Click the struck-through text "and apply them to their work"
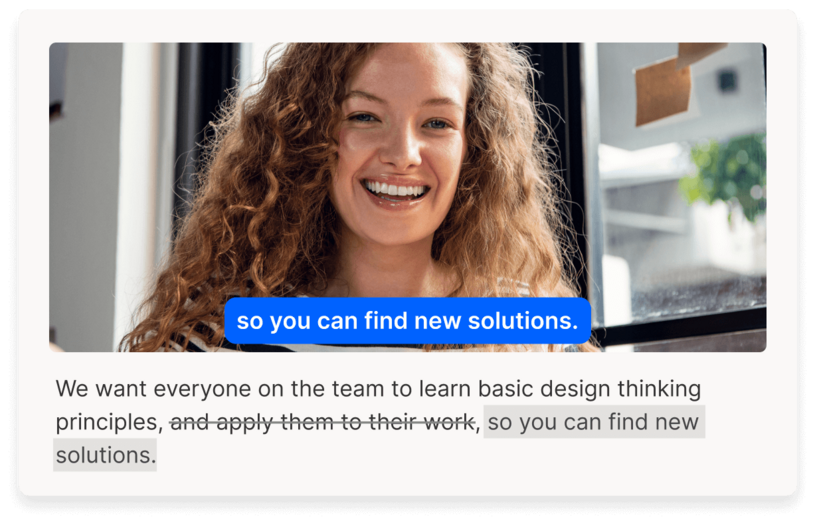The width and height of the screenshot is (815, 523). click(322, 422)
